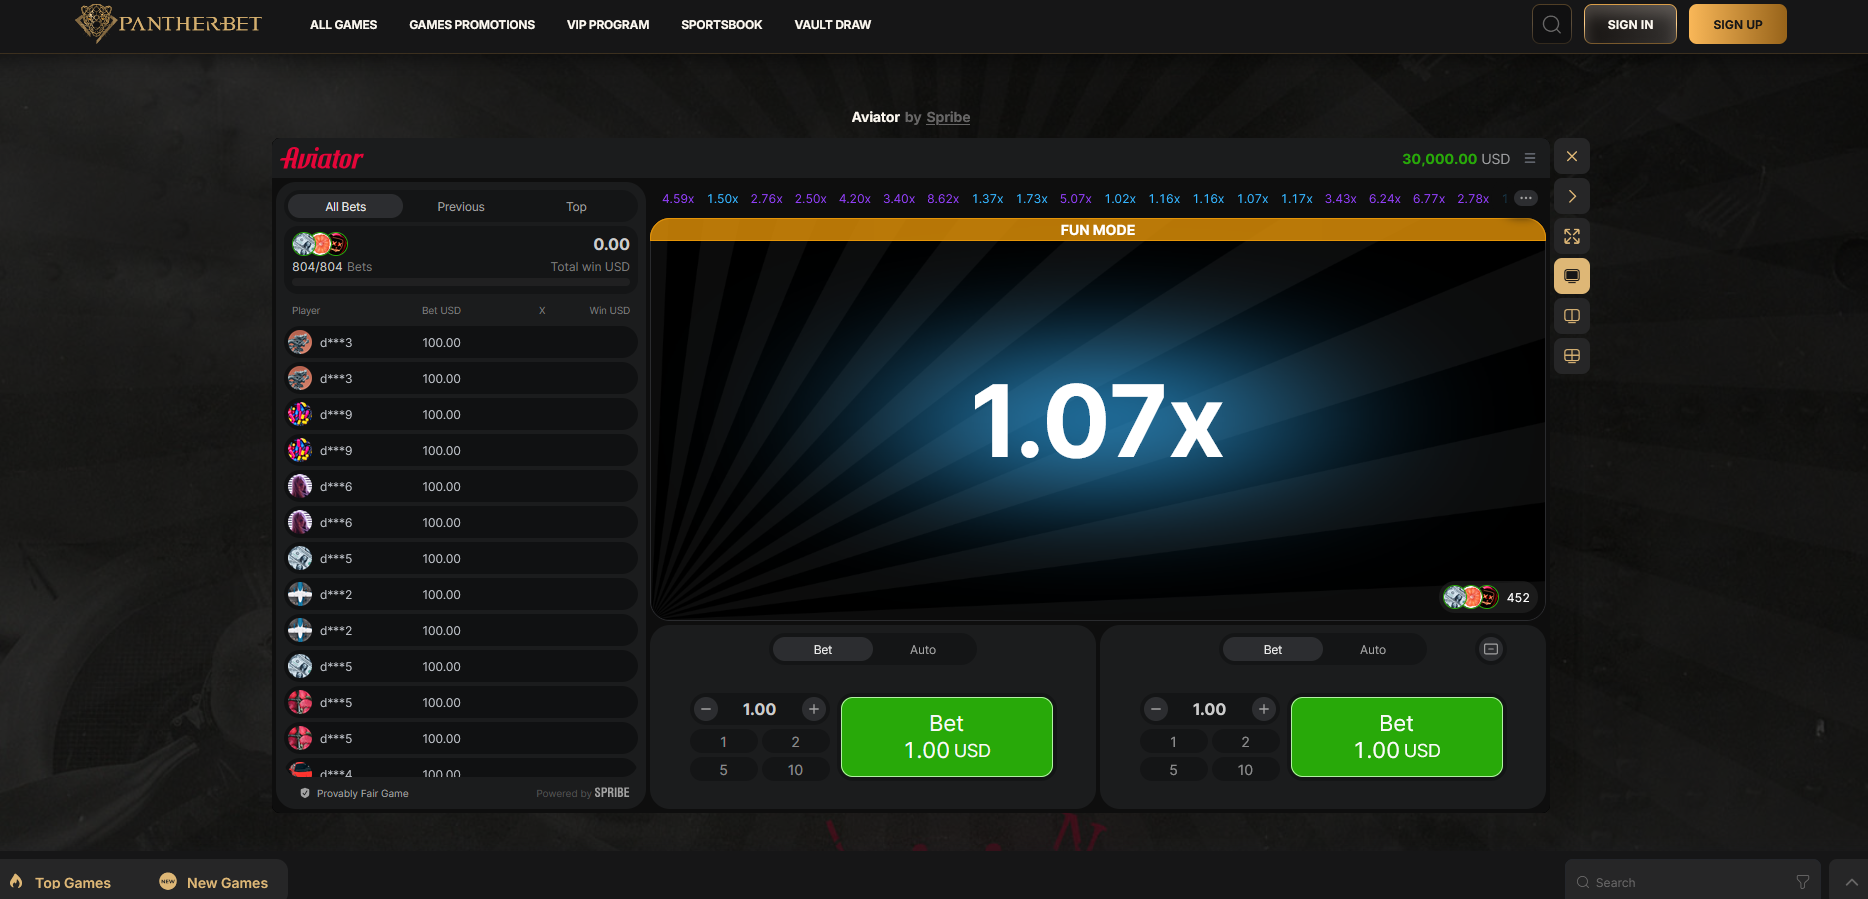Switch right bet panel to Auto
Viewport: 1868px width, 899px height.
pos(1372,650)
